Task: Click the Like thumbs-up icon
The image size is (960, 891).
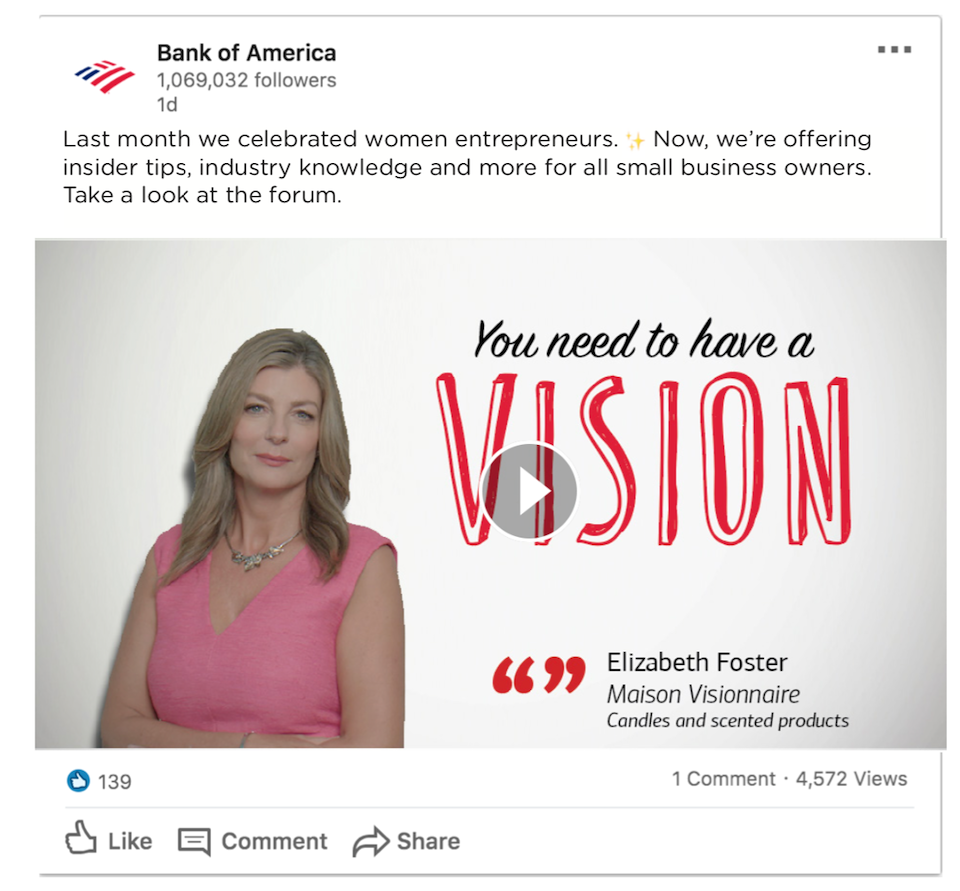Action: (81, 837)
